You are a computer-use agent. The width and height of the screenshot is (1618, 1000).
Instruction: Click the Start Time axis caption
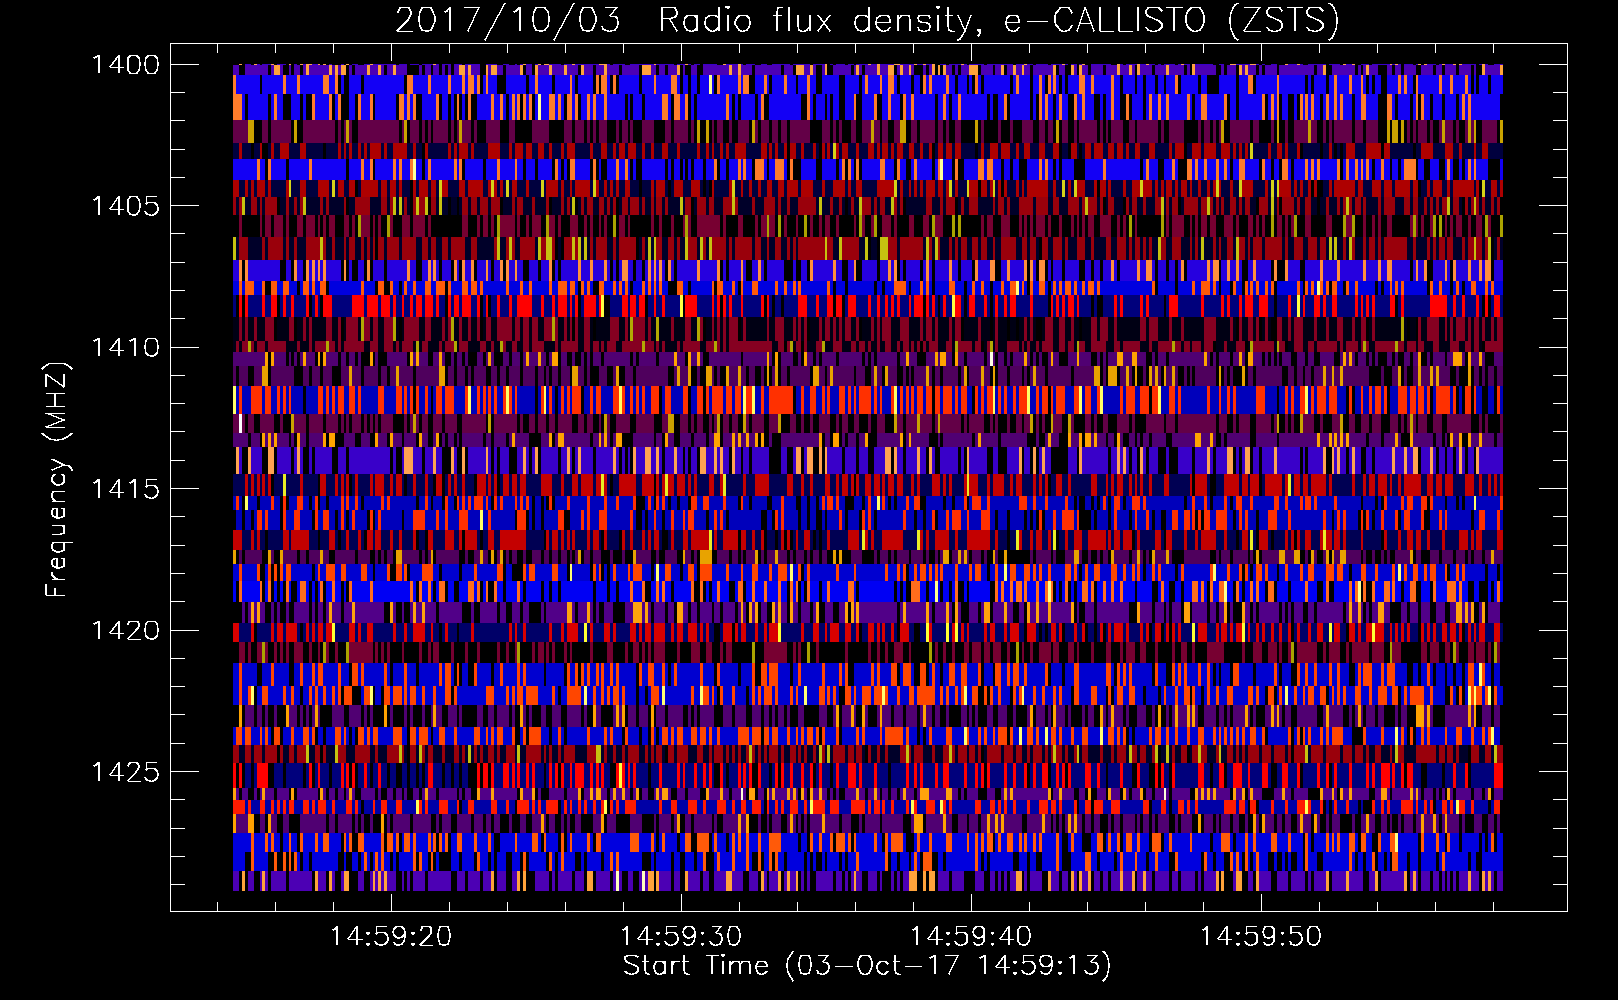coord(867,966)
